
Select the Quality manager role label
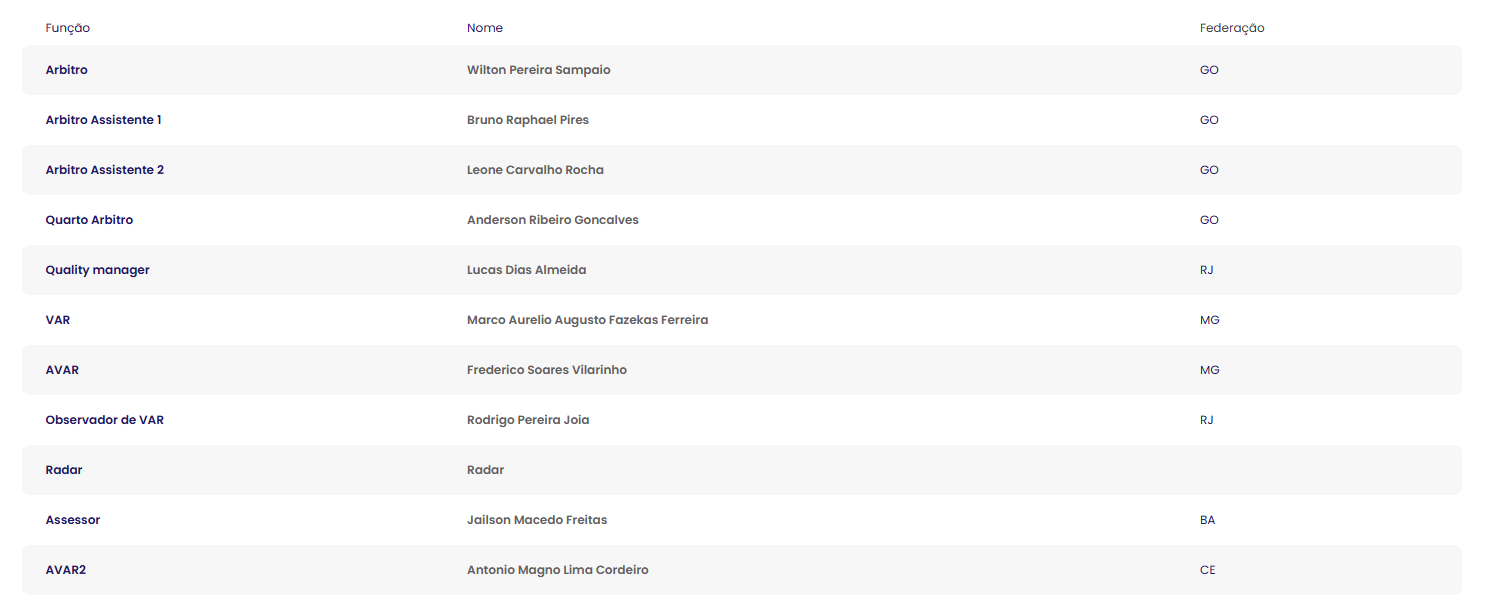click(x=98, y=270)
